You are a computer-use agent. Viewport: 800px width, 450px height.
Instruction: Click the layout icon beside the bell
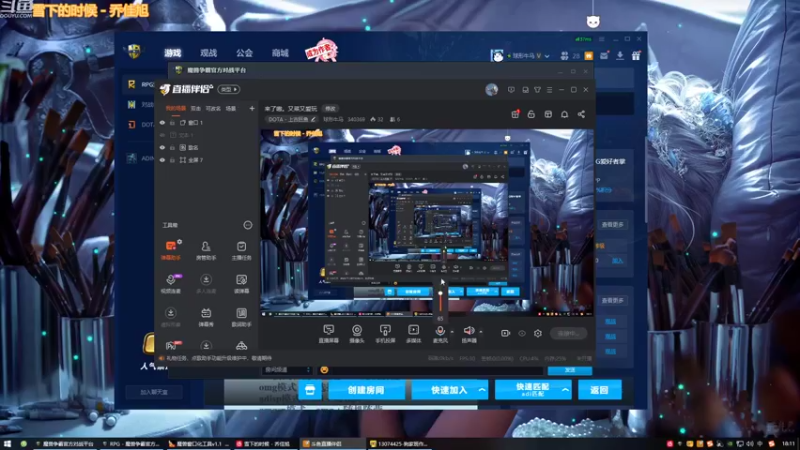(x=548, y=114)
